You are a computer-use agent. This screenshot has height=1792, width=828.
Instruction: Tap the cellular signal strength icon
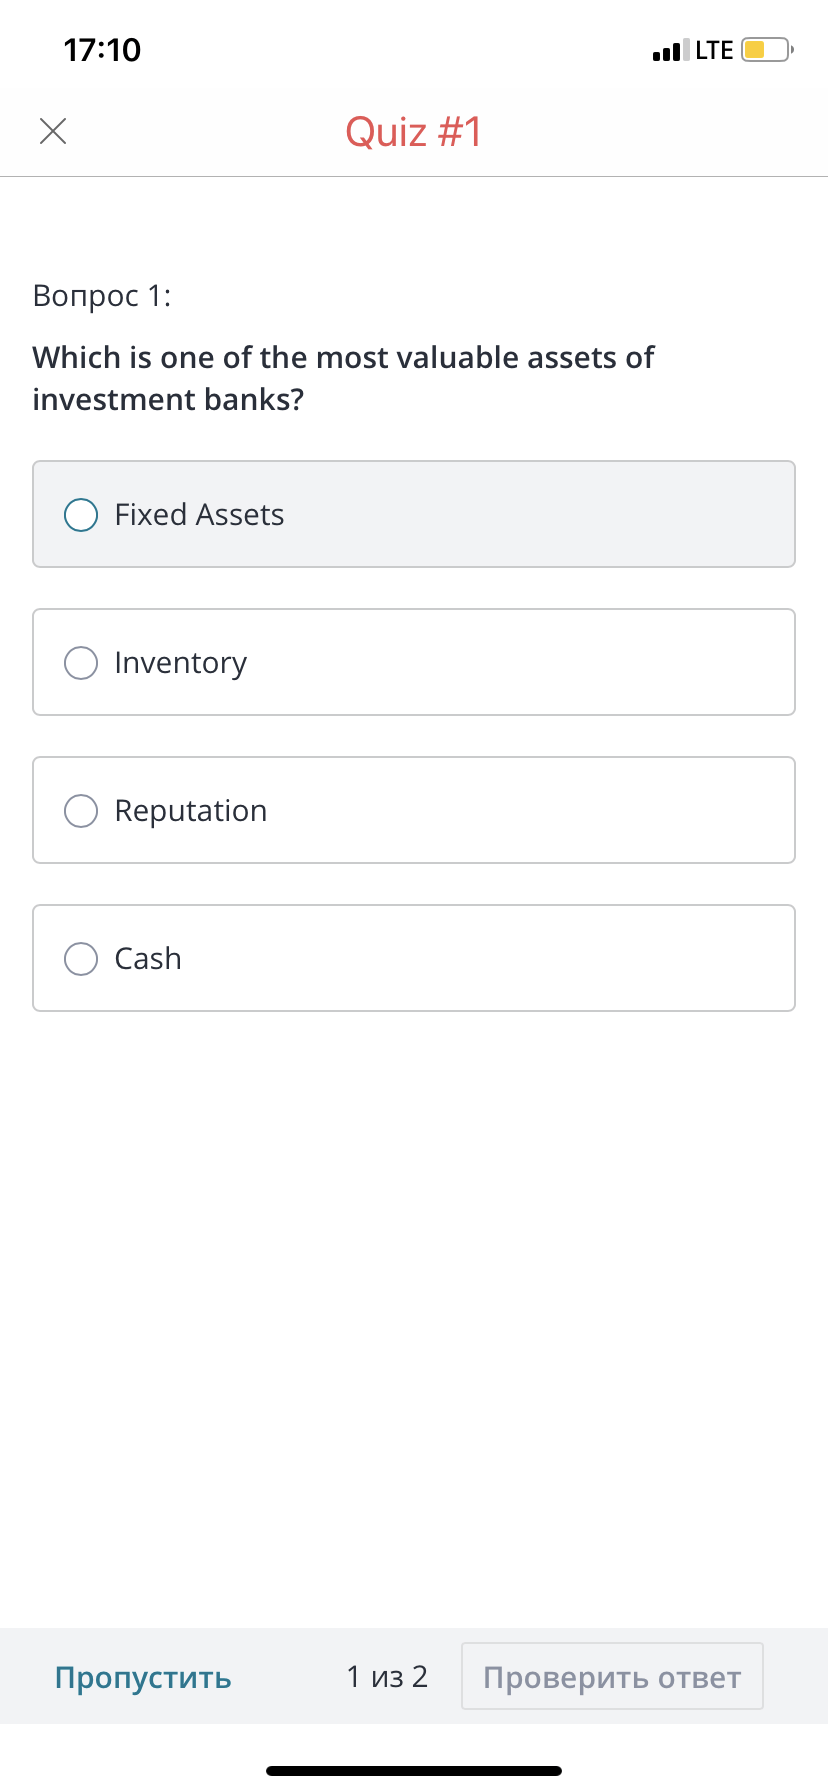tap(670, 50)
